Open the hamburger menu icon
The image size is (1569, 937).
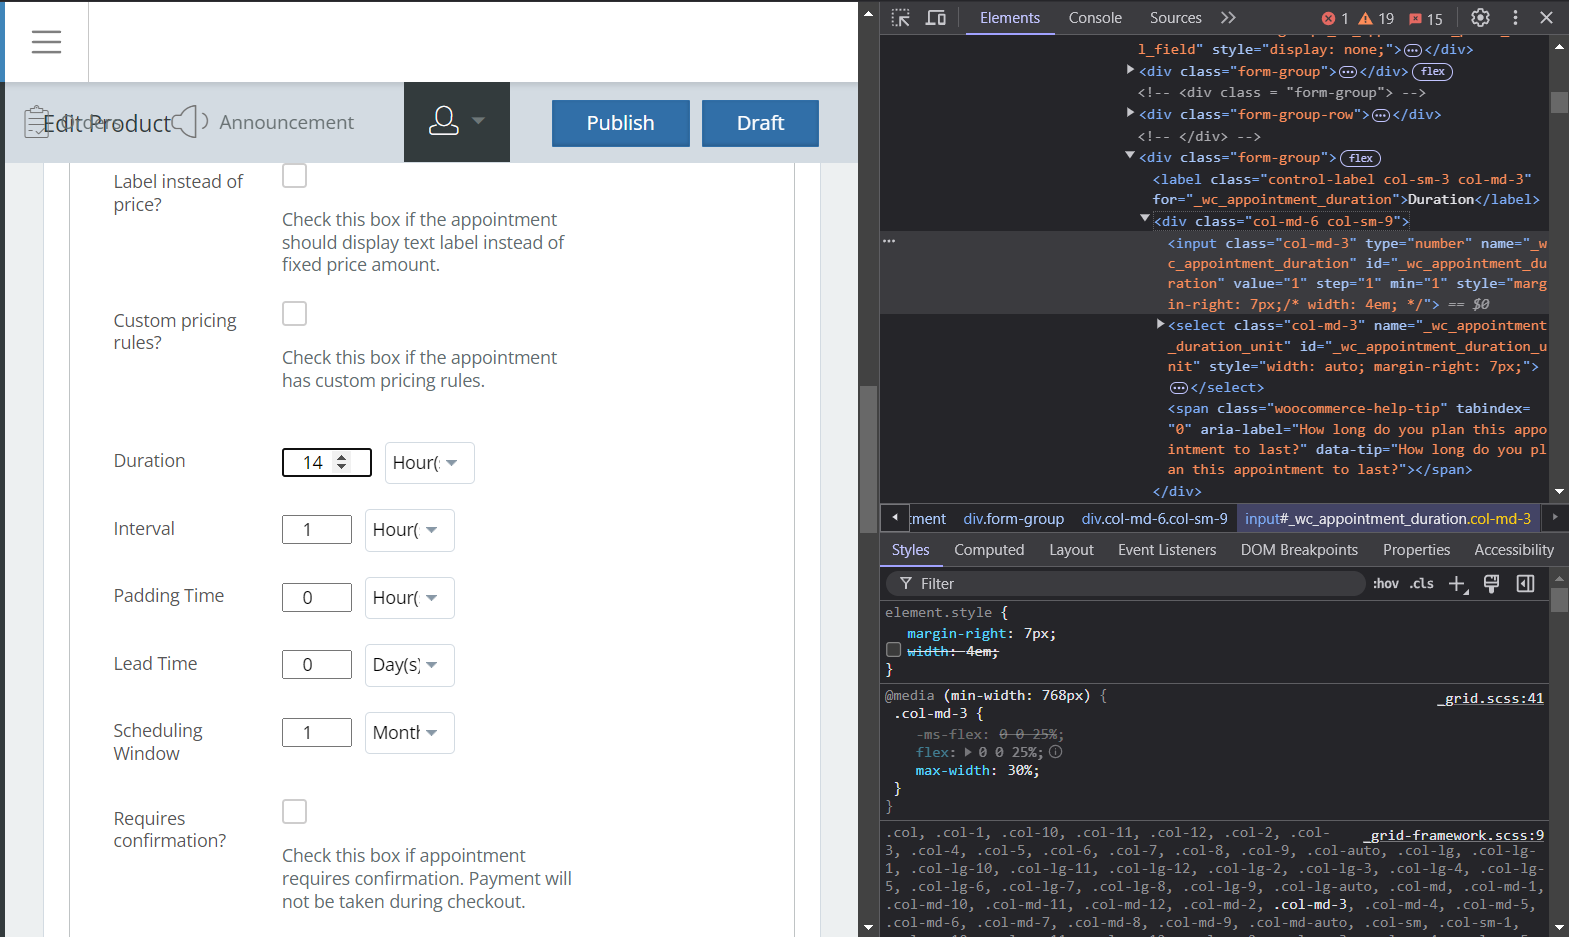(46, 42)
